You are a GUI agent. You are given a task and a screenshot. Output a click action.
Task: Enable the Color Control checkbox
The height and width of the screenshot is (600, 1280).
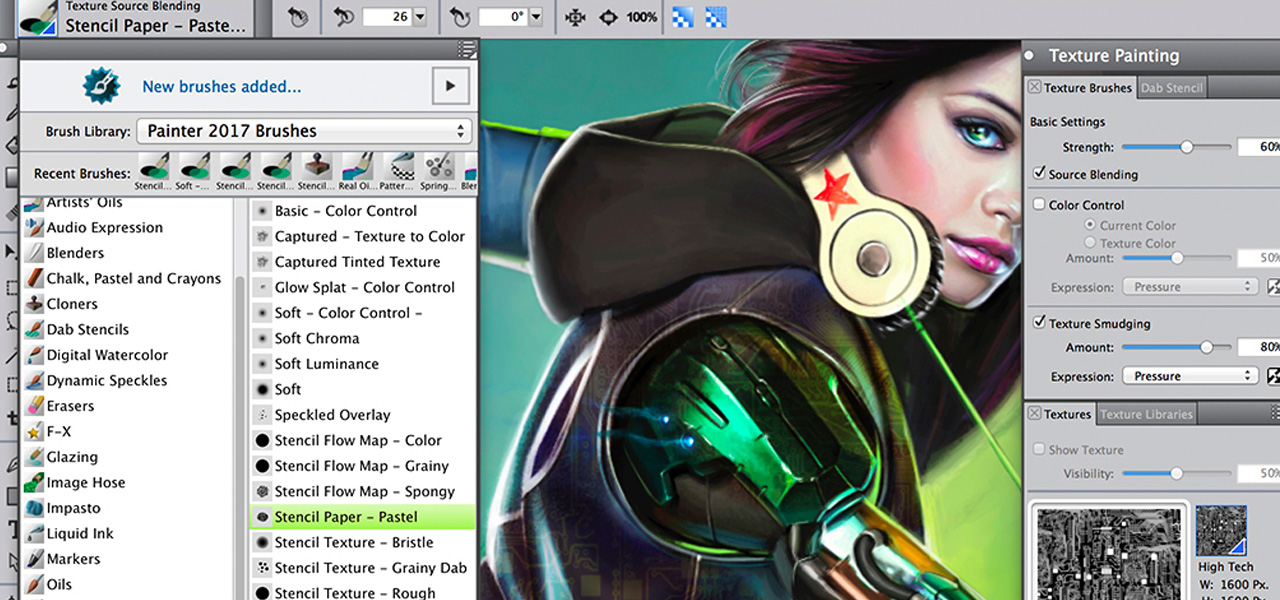click(x=1040, y=205)
